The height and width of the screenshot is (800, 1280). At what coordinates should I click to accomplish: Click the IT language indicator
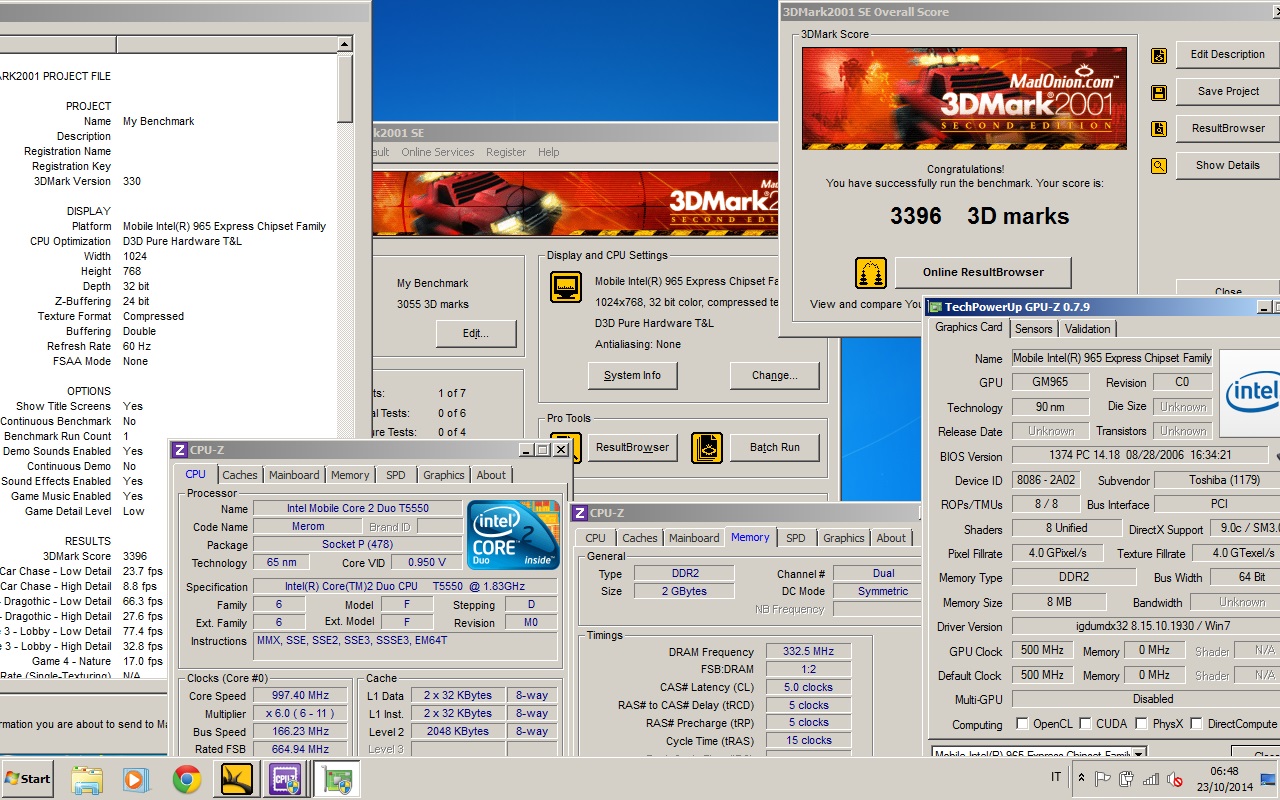click(1056, 778)
